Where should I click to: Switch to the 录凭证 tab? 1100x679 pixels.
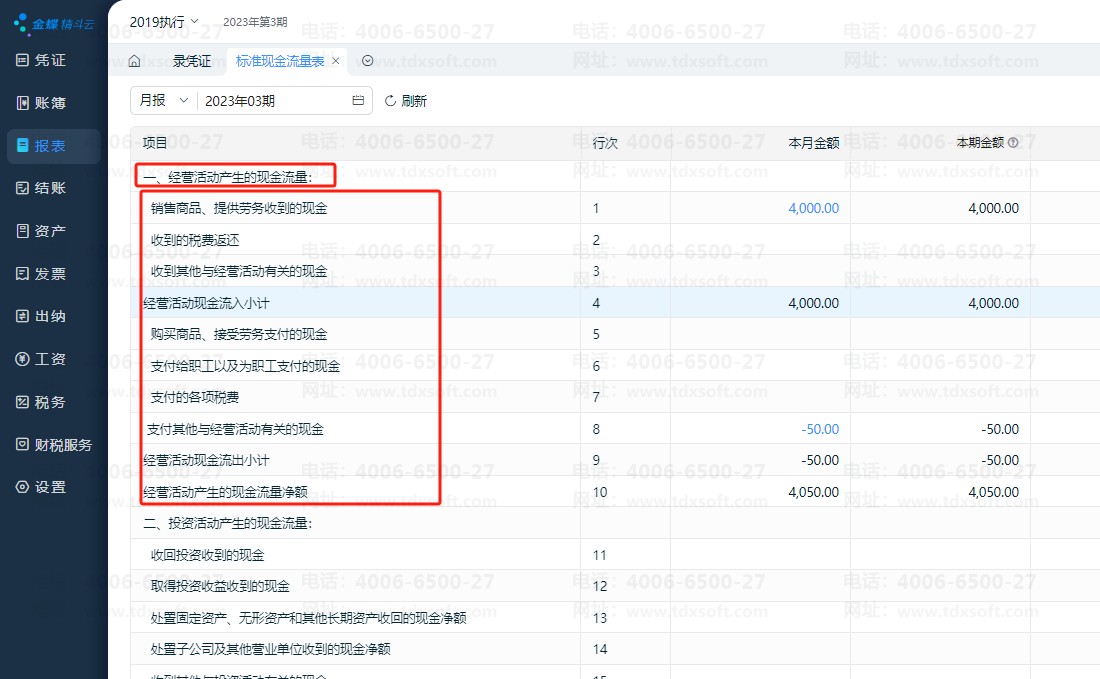coord(191,61)
